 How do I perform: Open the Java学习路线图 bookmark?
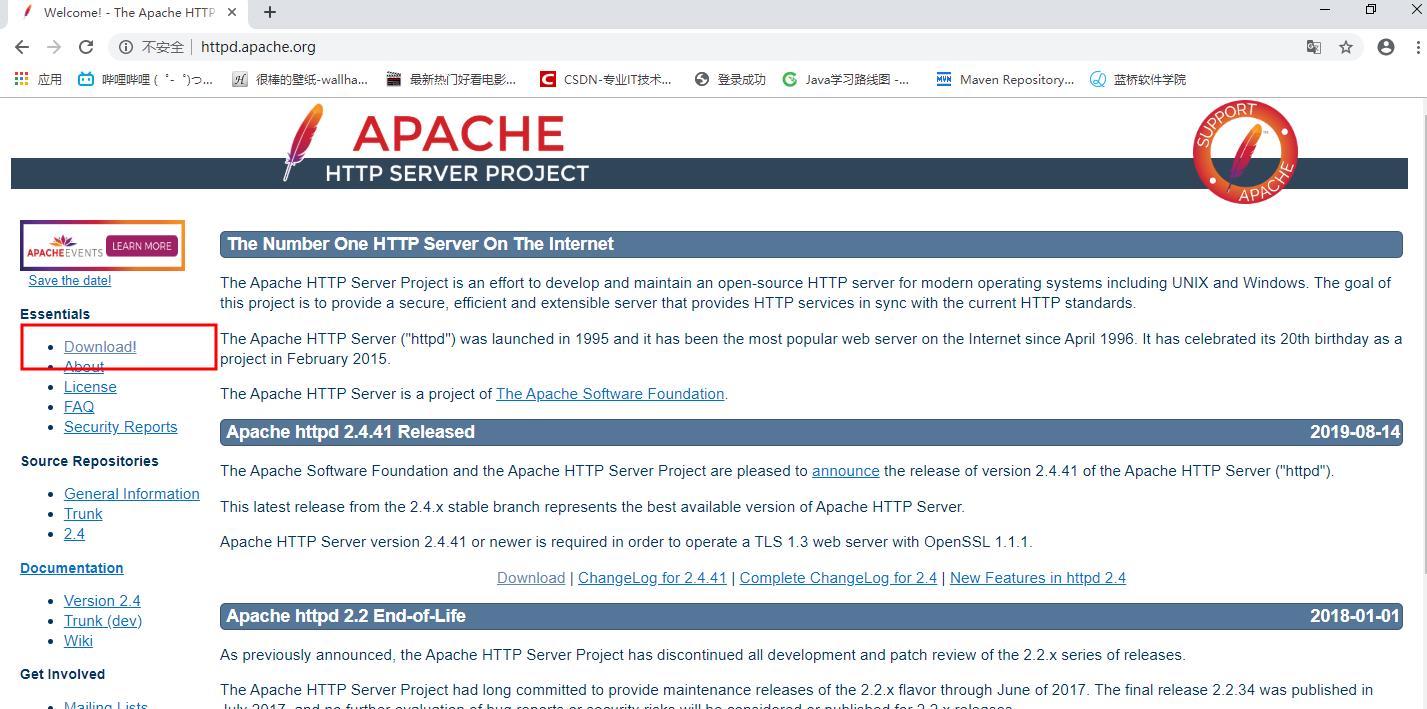tap(846, 79)
